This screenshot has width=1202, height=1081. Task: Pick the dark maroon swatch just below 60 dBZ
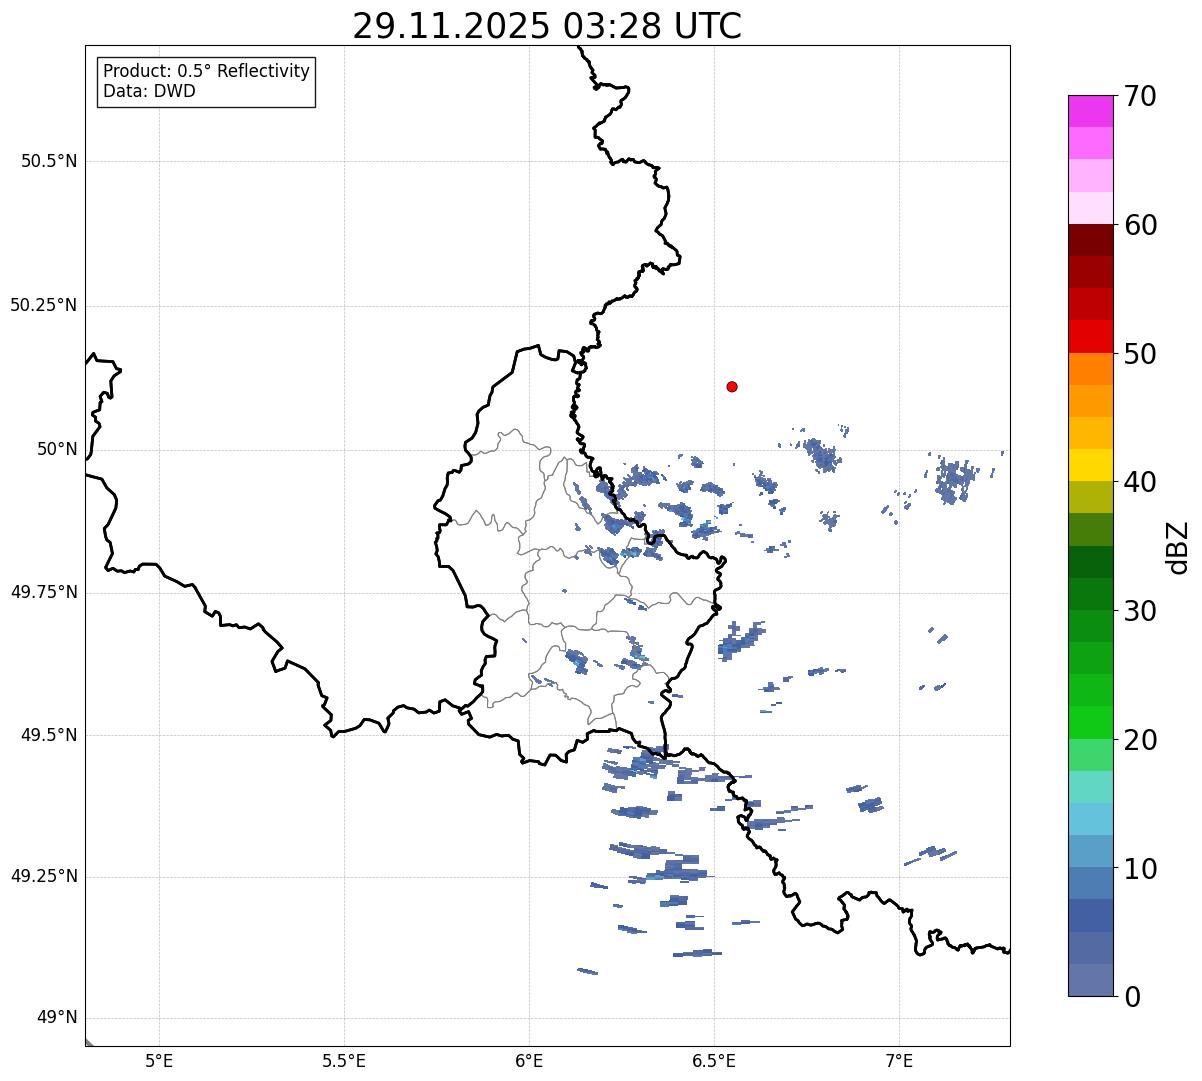pyautogui.click(x=1090, y=240)
